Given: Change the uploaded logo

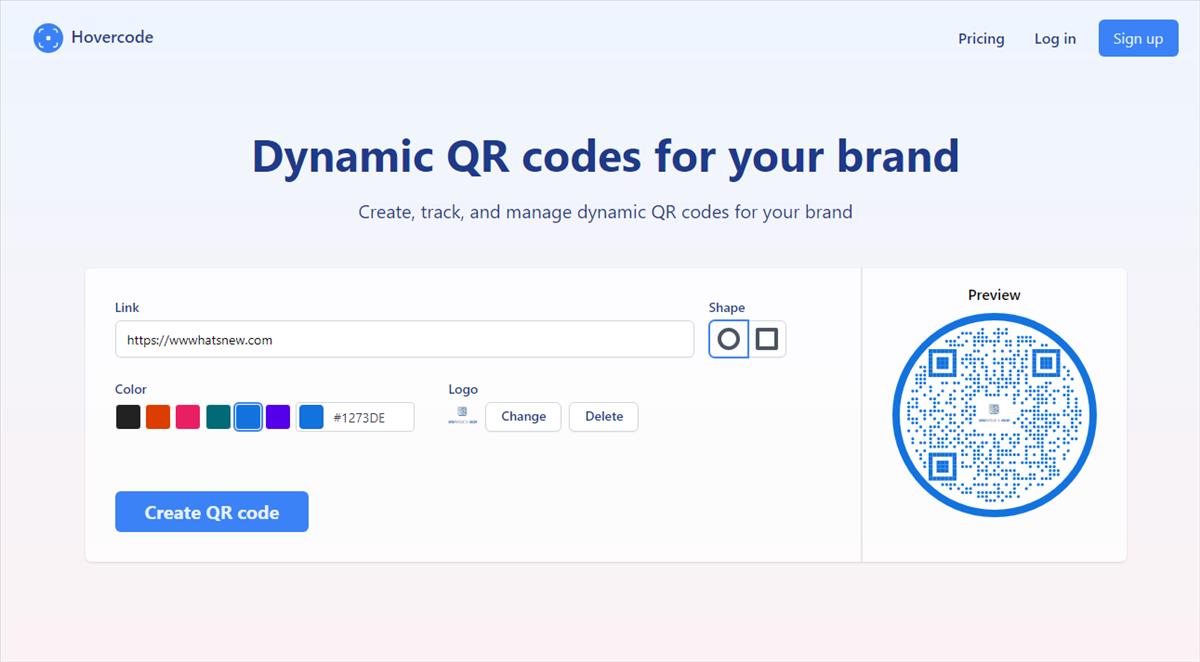Looking at the screenshot, I should pos(523,417).
